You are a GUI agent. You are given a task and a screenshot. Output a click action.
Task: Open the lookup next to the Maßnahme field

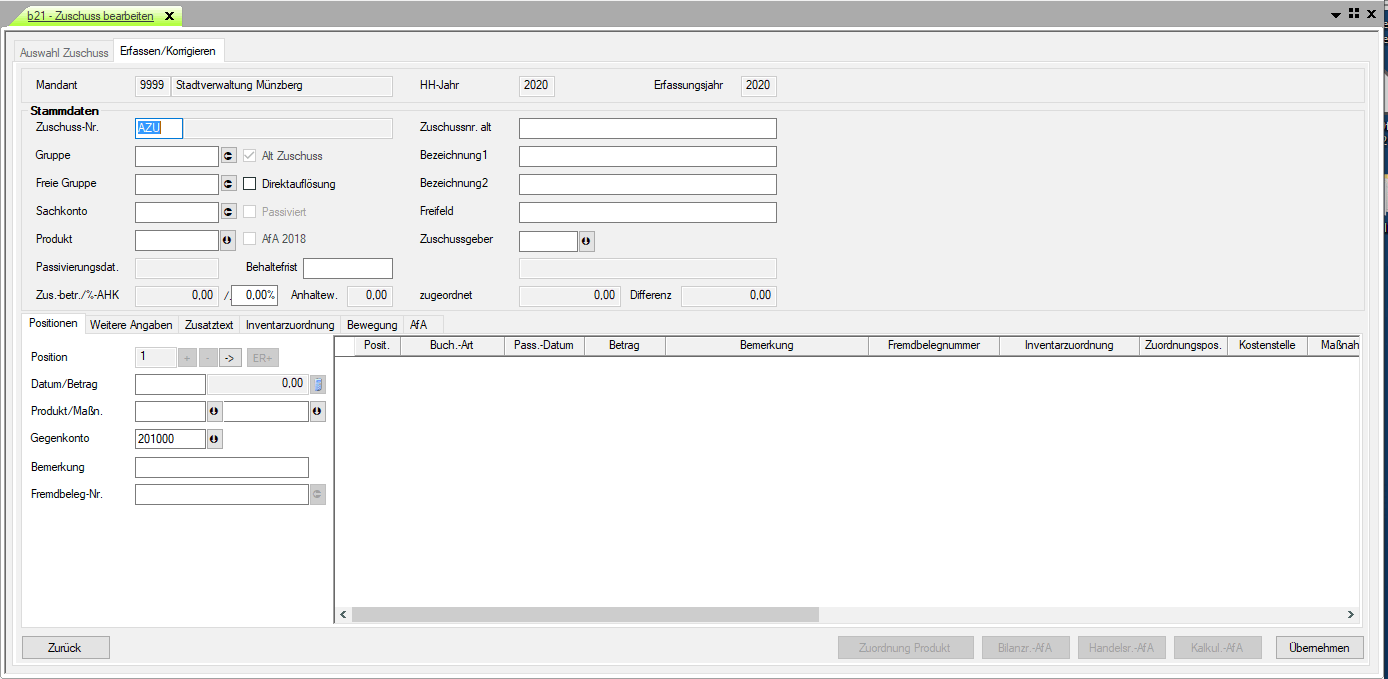tap(318, 411)
